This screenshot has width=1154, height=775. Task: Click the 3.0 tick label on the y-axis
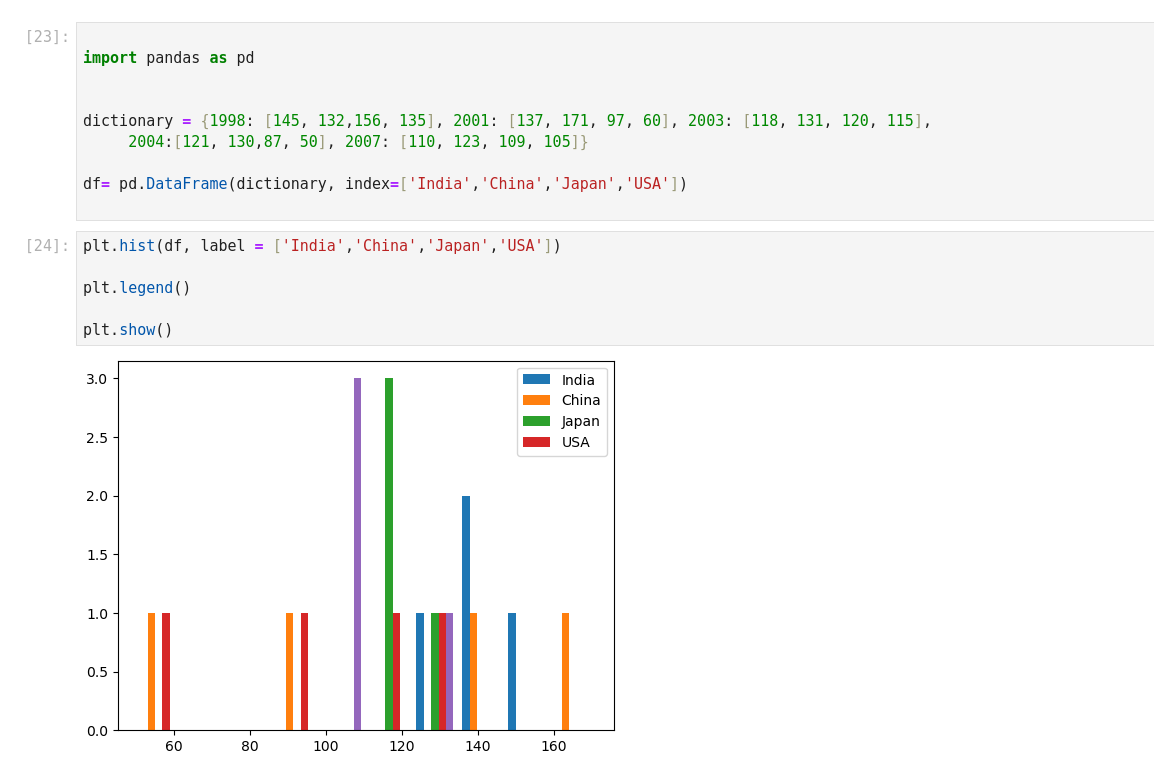(x=96, y=379)
